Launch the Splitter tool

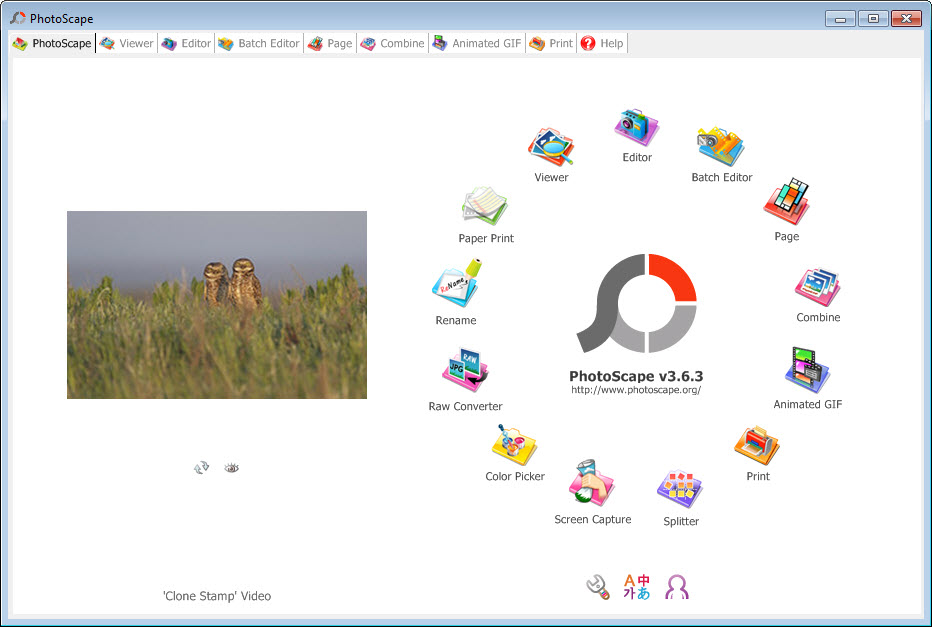point(680,489)
